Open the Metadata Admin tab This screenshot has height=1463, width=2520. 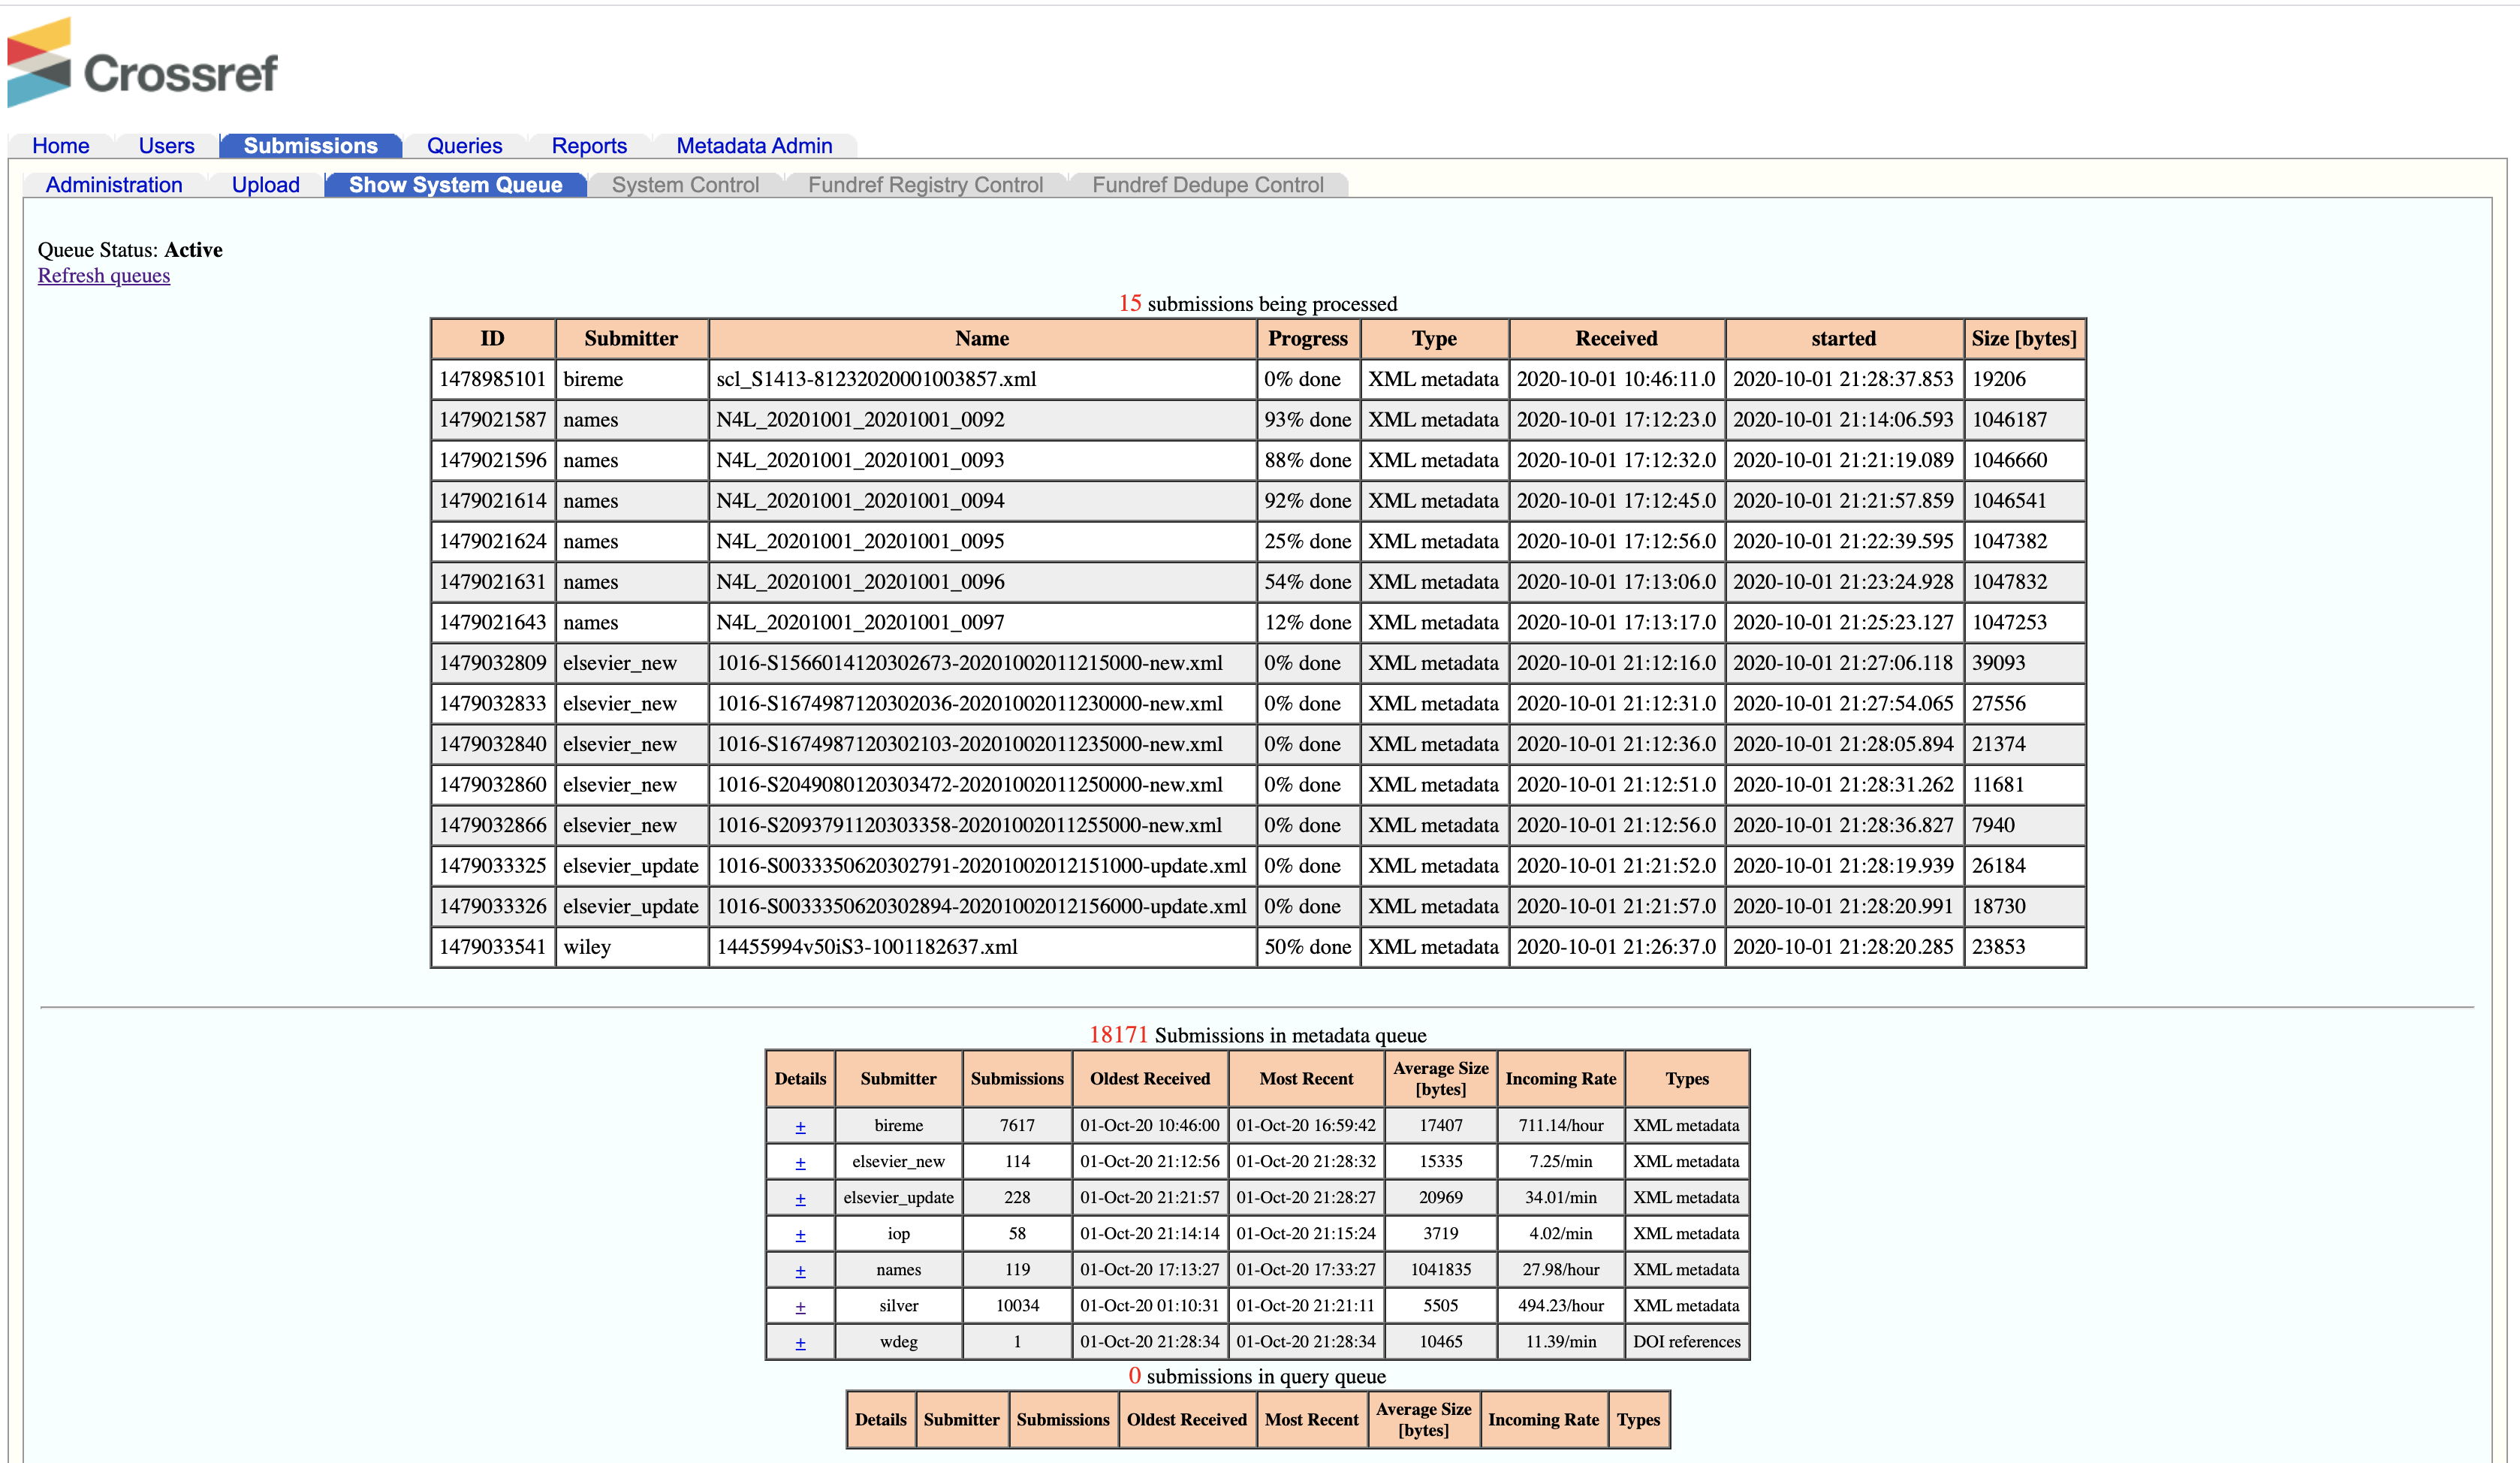(754, 145)
